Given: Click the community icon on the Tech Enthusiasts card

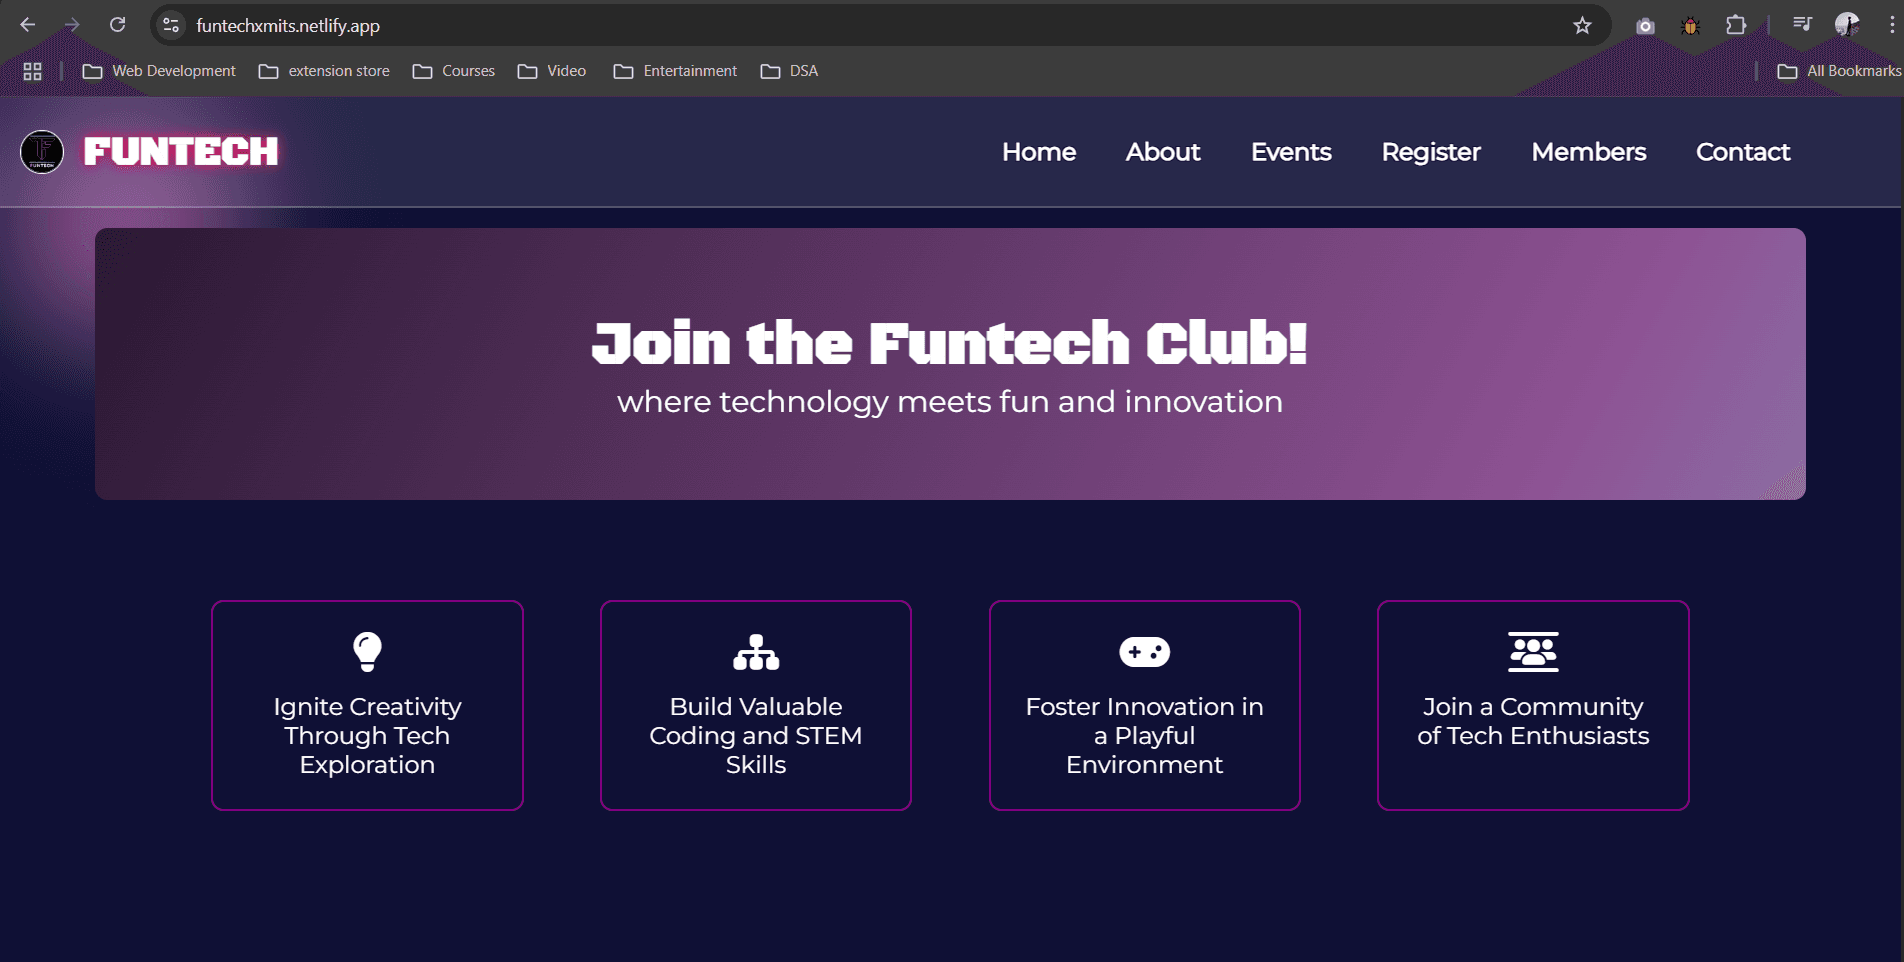Looking at the screenshot, I should click(x=1532, y=652).
